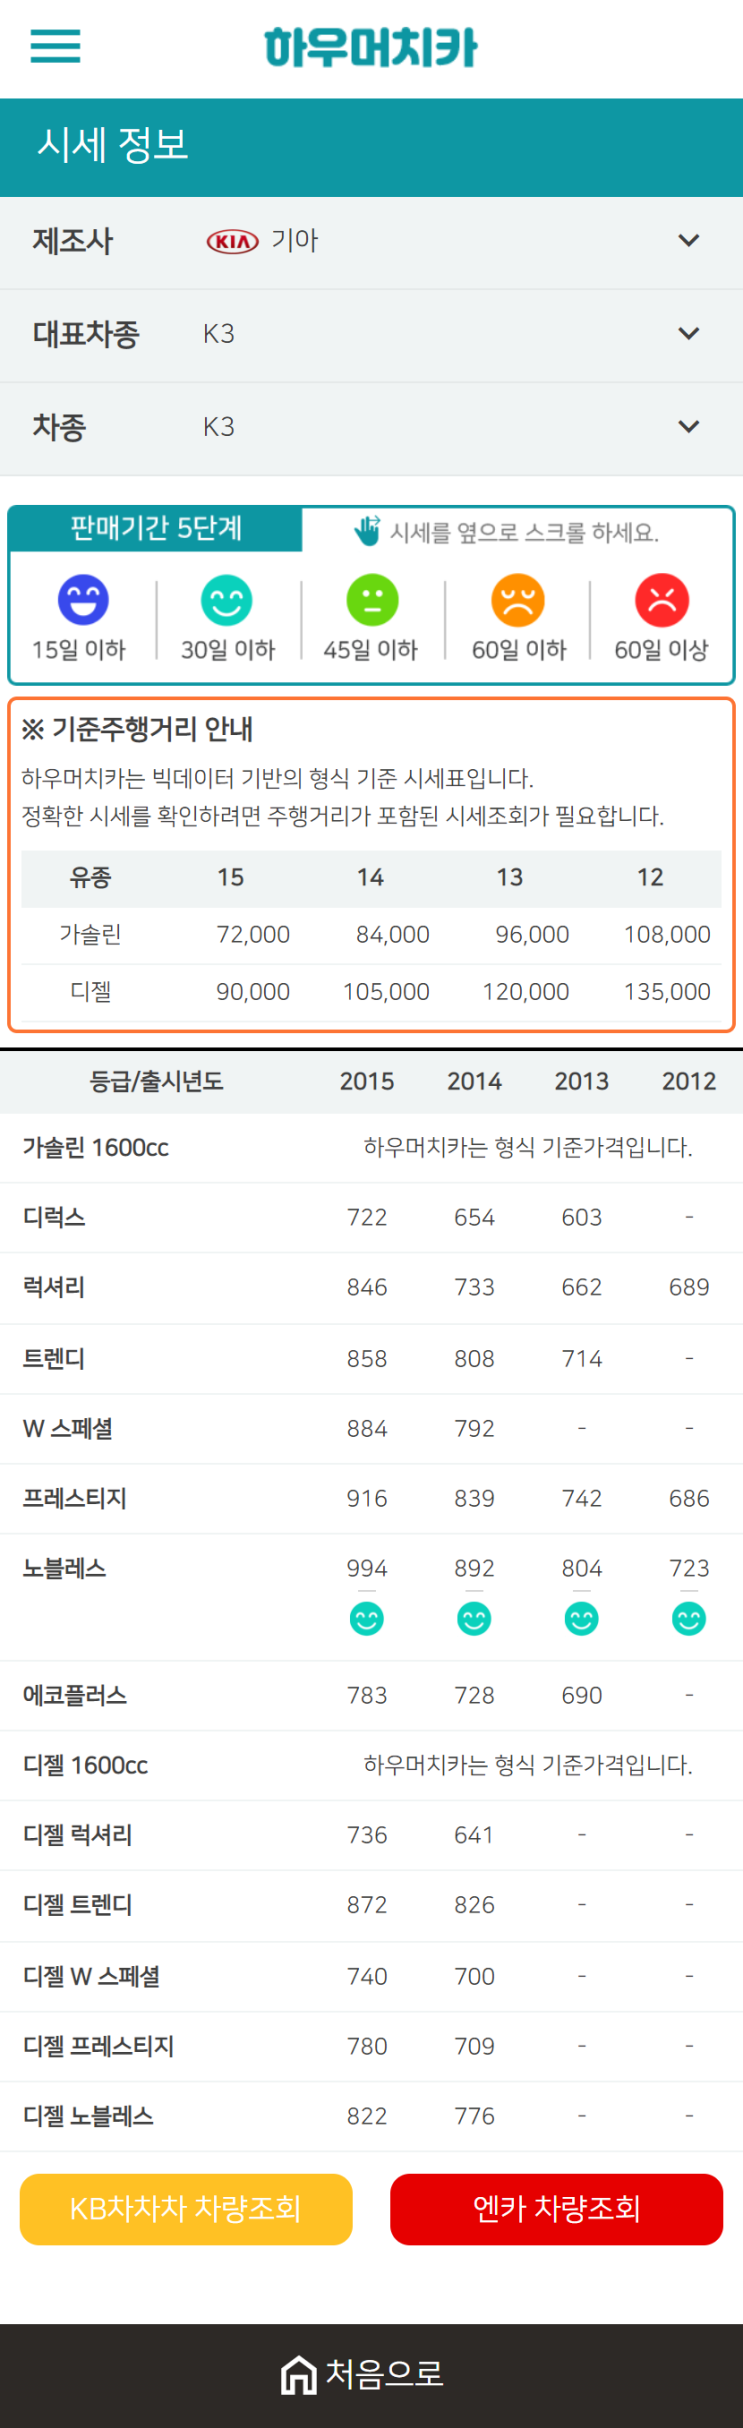Select the orange 60일 이하 sad face
Viewport: 743px width, 2428px height.
pyautogui.click(x=518, y=600)
